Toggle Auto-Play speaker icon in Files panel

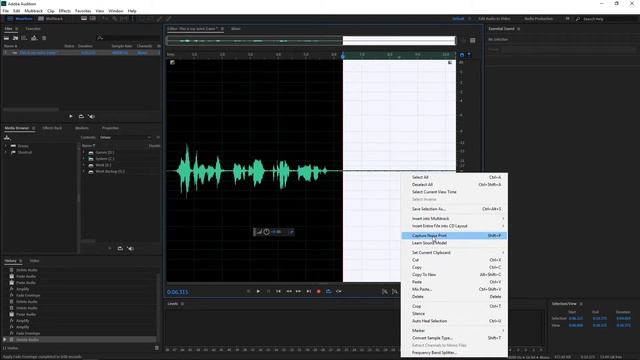click(x=91, y=116)
